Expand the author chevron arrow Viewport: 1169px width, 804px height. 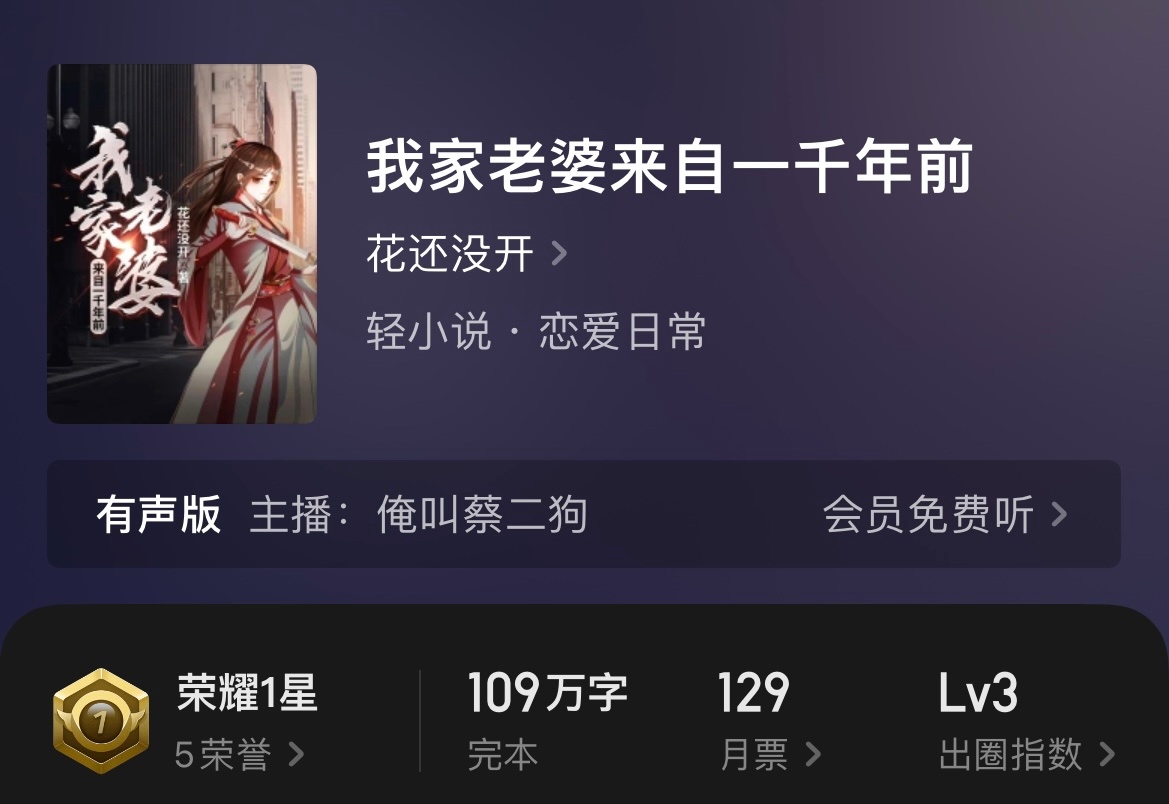point(559,254)
